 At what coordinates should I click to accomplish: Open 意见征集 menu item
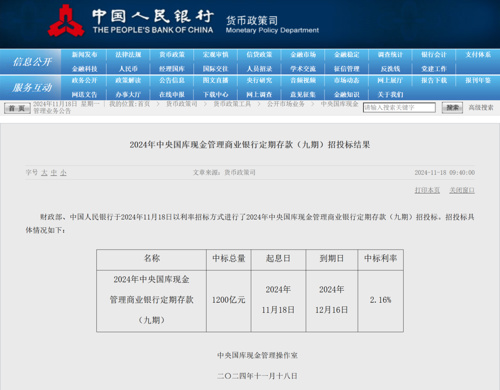(303, 94)
